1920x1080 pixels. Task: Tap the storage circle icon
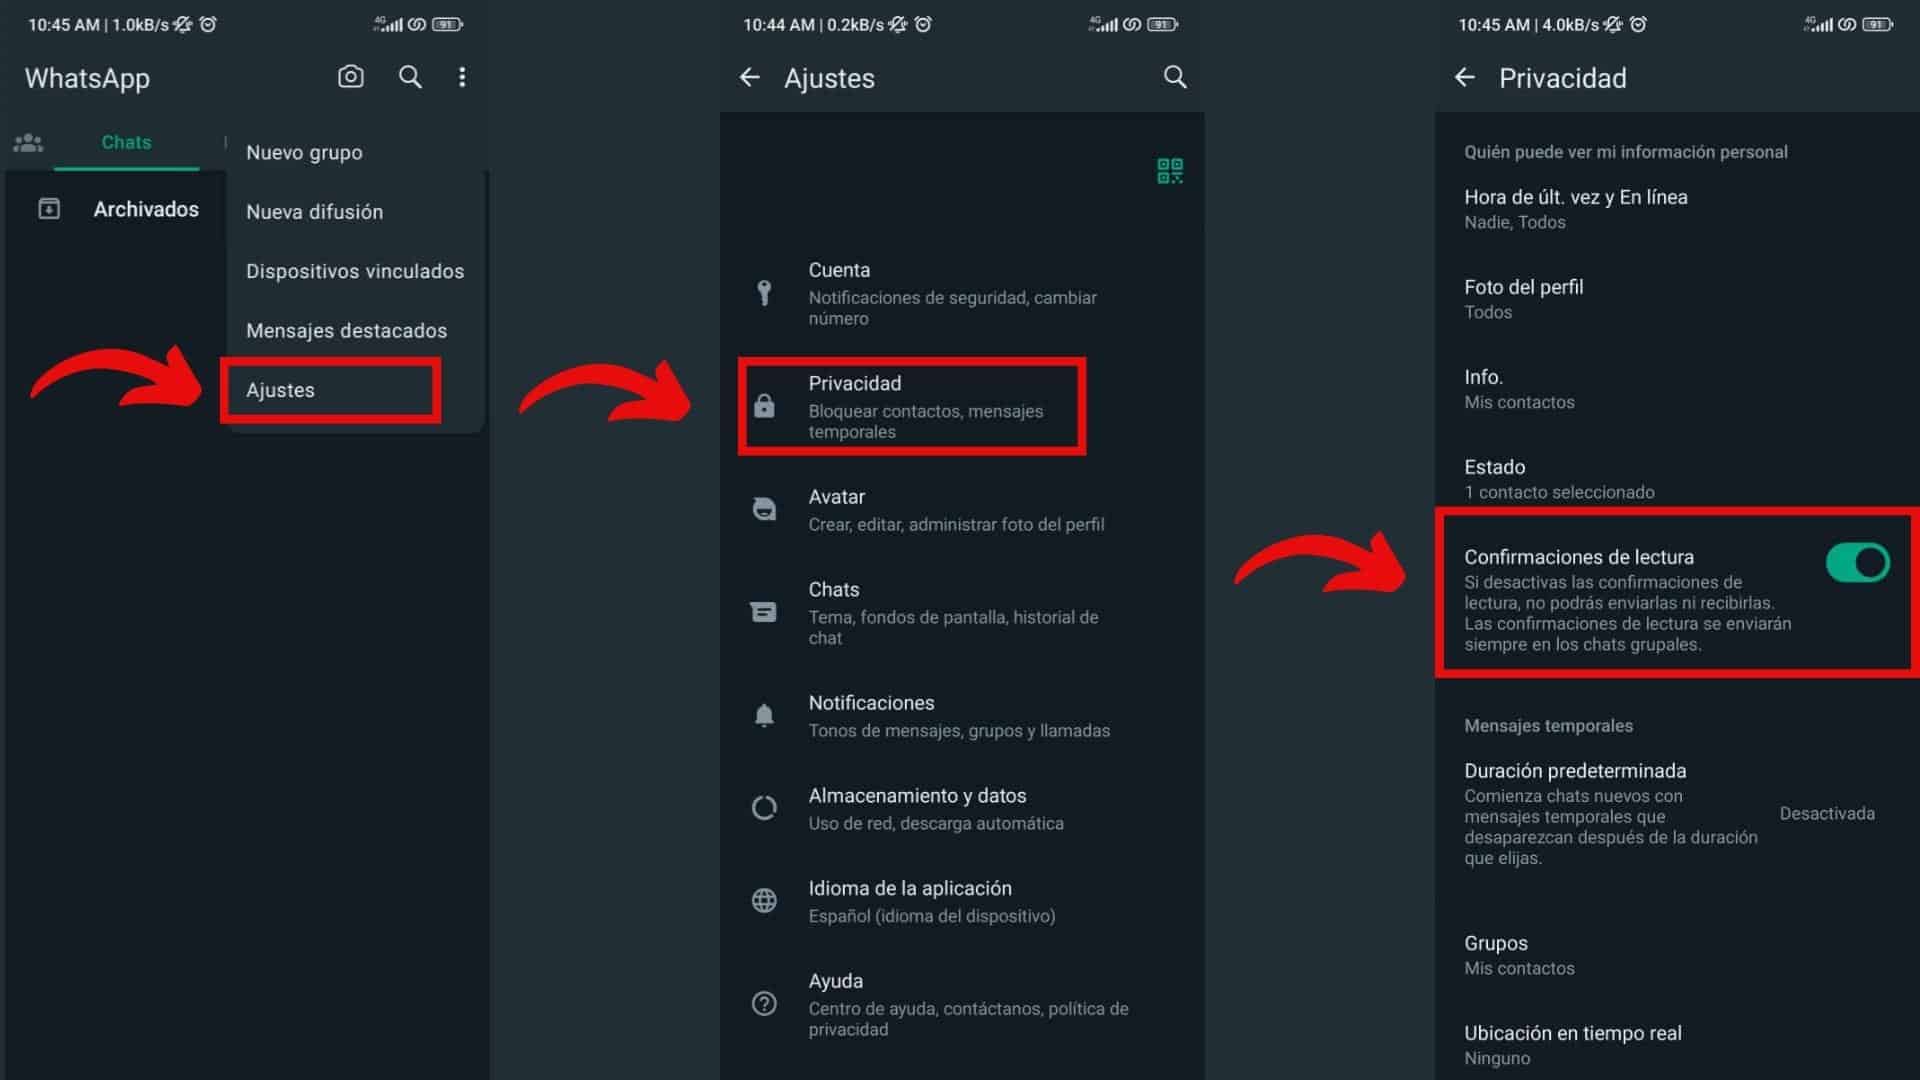pyautogui.click(x=764, y=808)
